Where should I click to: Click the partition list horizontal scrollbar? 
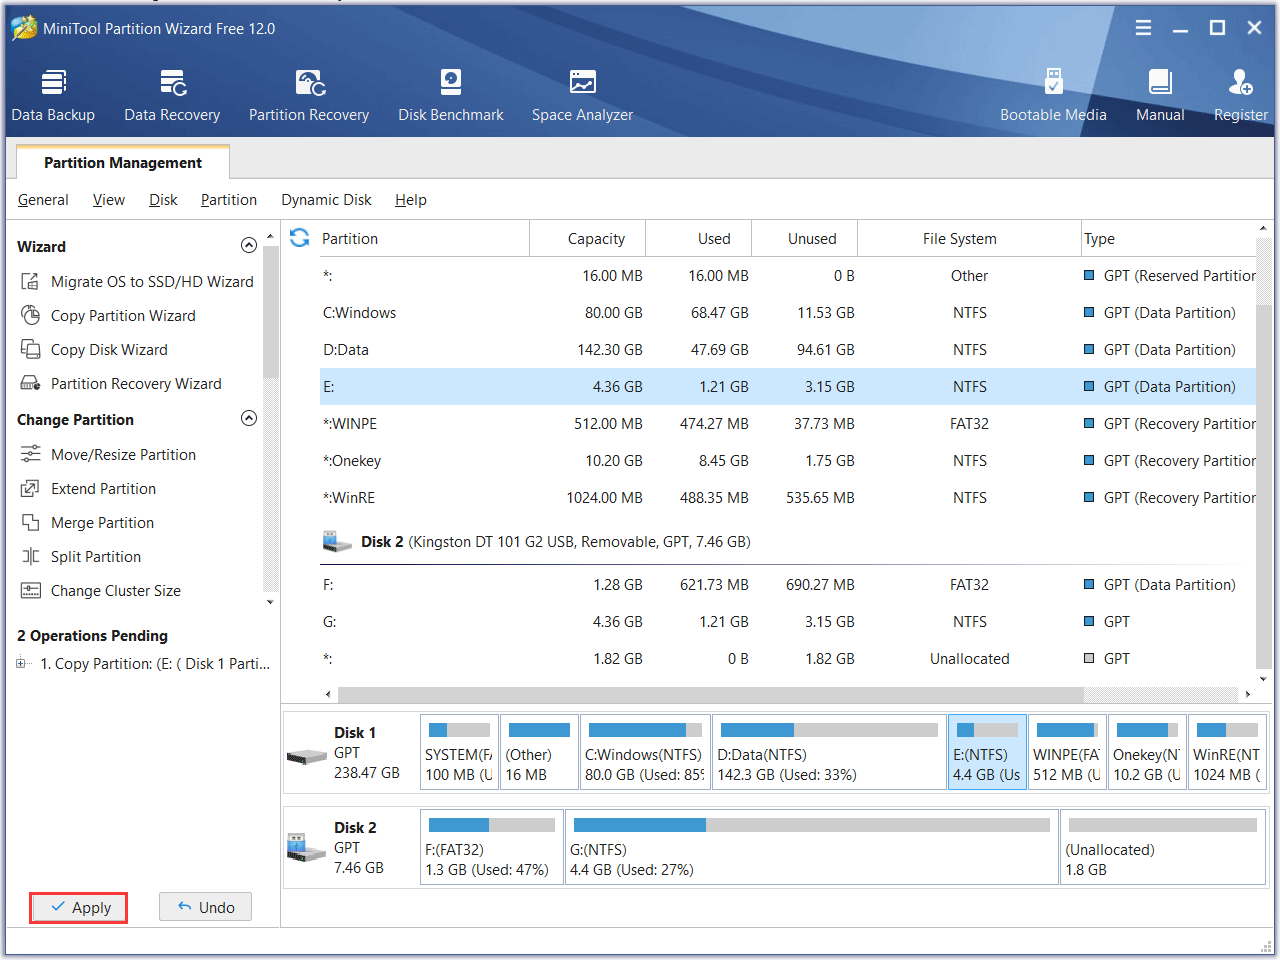(x=710, y=694)
